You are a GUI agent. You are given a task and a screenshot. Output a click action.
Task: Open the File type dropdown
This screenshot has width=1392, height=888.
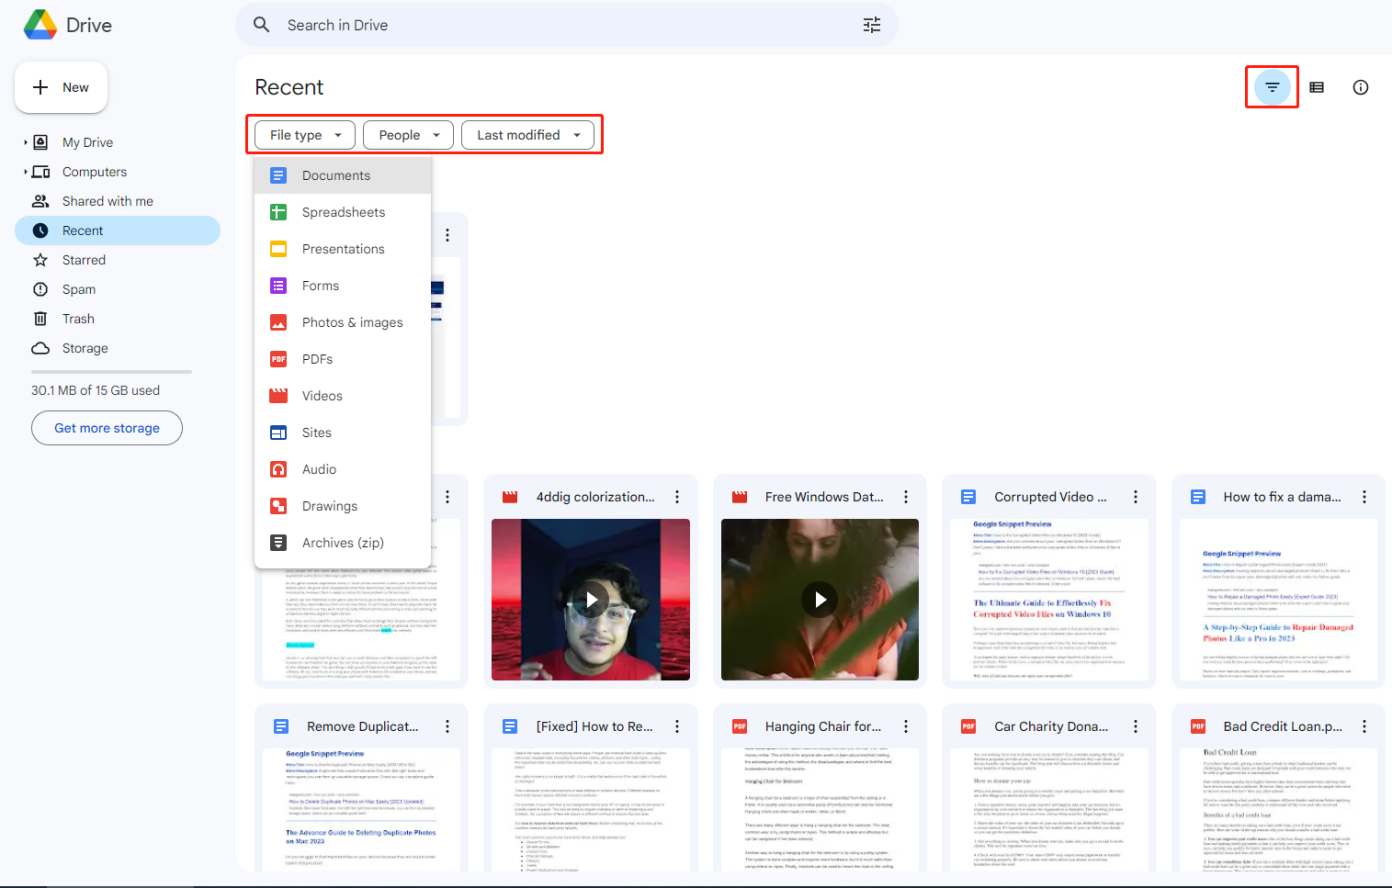pos(305,135)
